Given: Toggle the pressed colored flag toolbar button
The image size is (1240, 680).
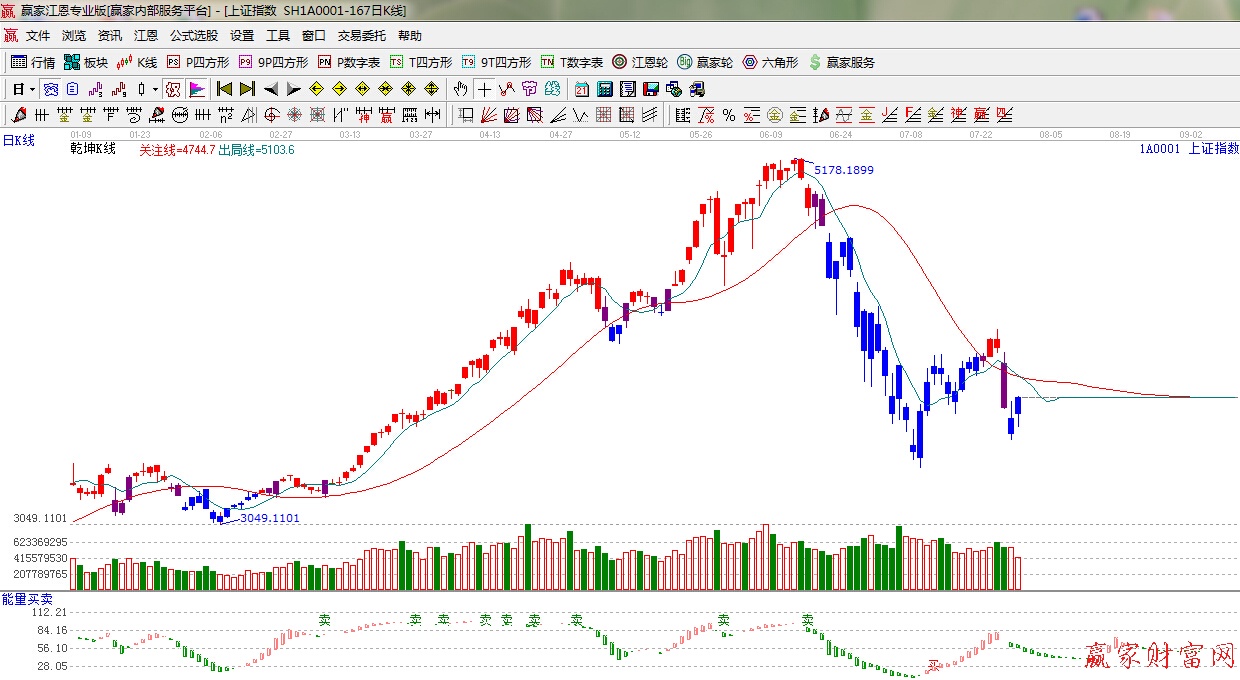Looking at the screenshot, I should 196,89.
